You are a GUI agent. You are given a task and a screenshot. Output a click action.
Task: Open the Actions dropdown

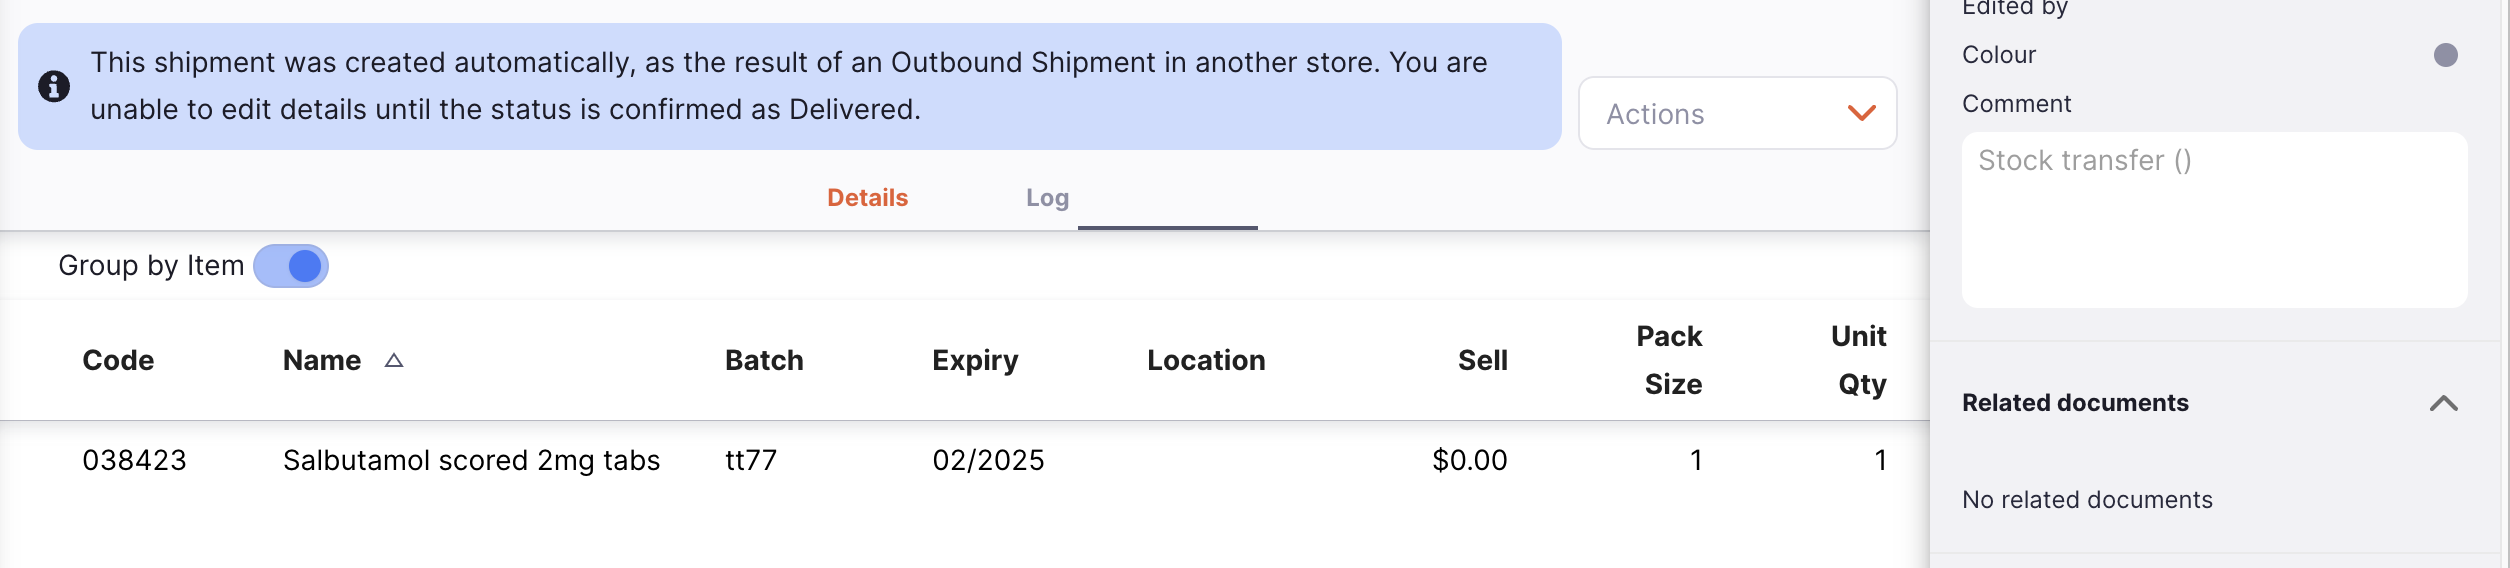click(x=1736, y=114)
